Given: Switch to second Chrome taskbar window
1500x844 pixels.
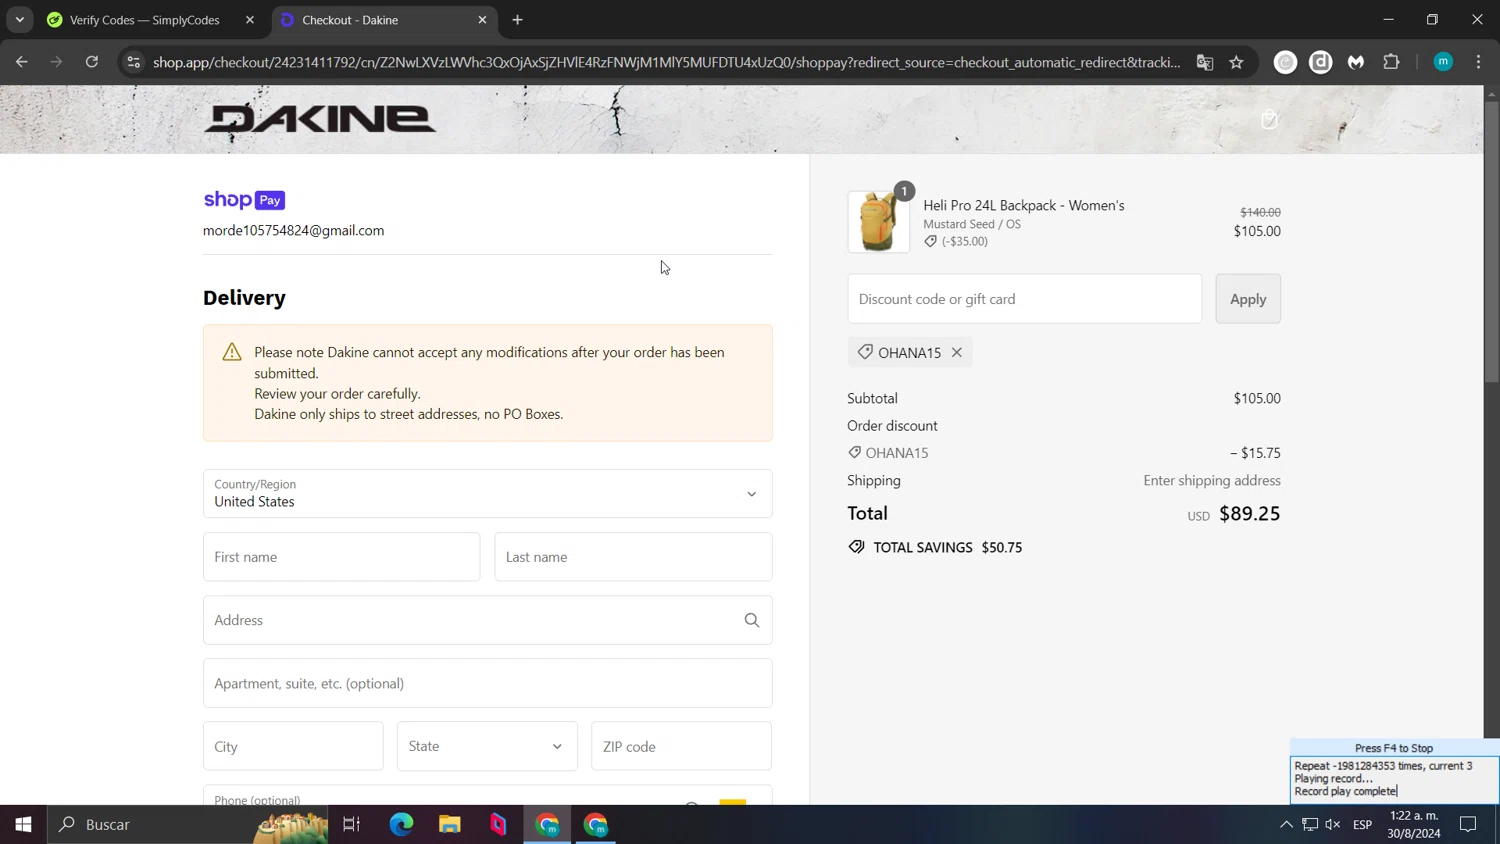Looking at the screenshot, I should 596,825.
